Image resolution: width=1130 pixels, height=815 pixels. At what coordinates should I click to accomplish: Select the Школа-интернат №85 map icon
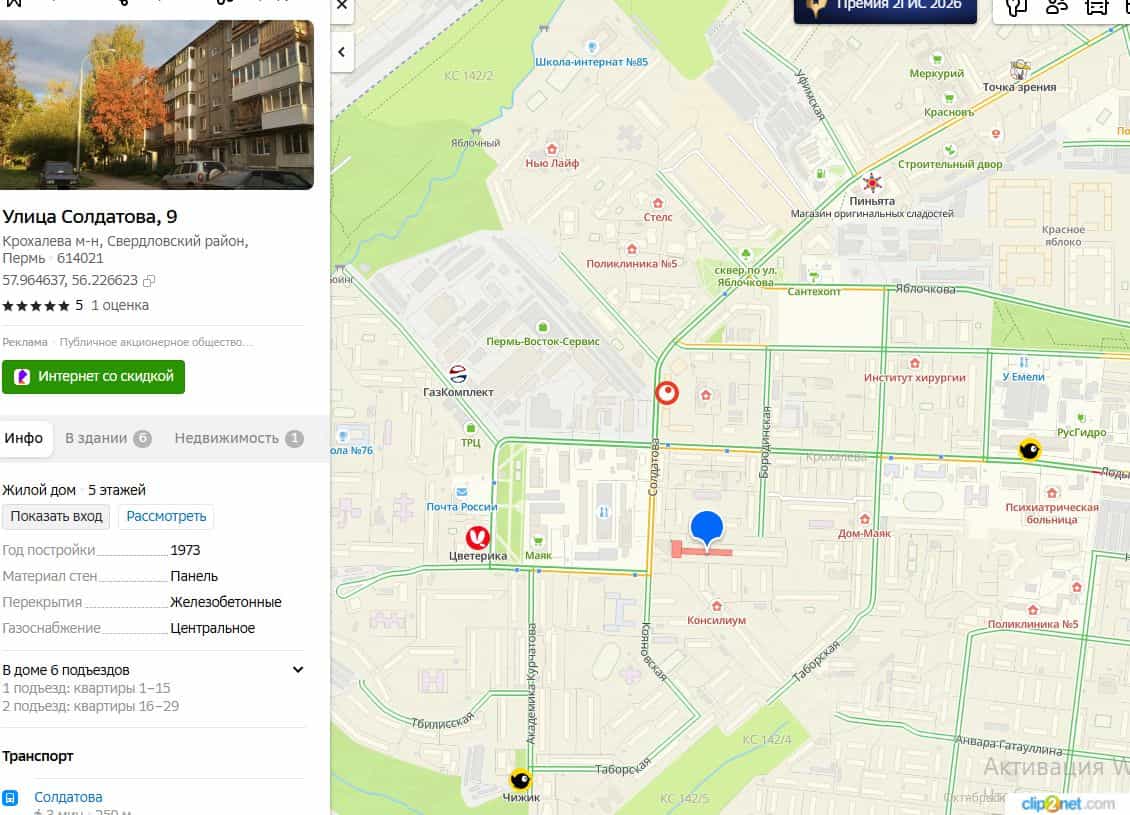pos(592,48)
